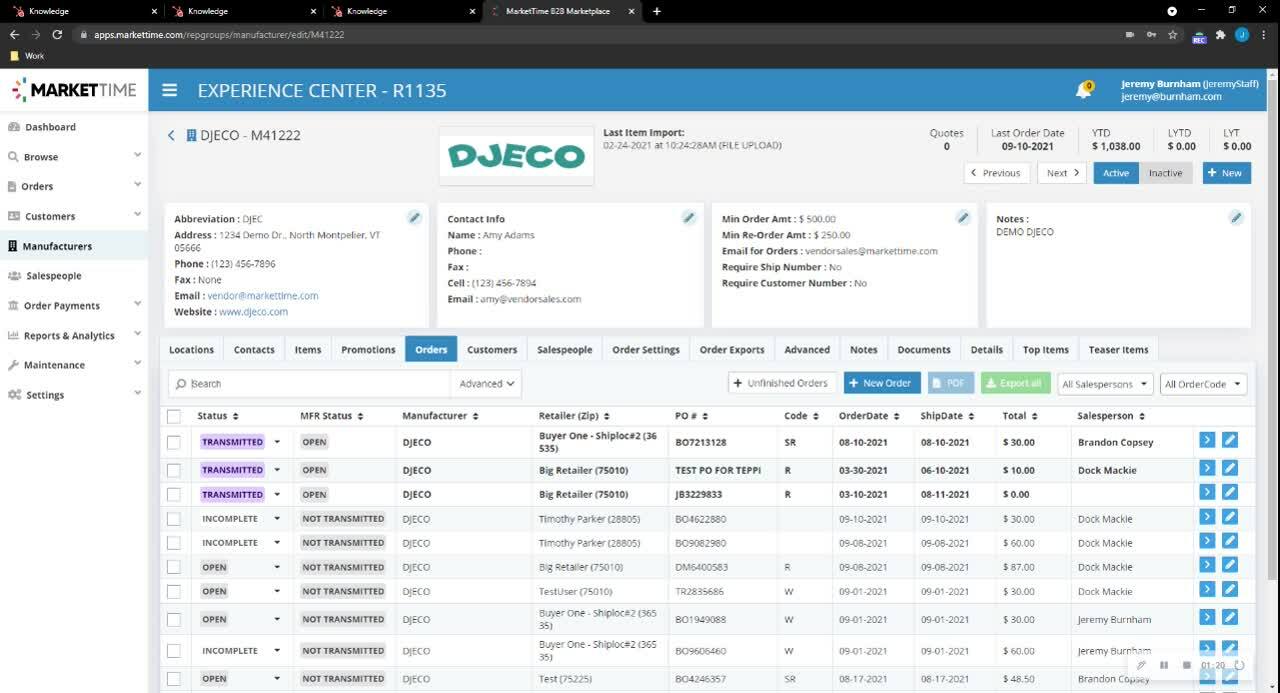Click the DJECO logo image

coord(516,155)
